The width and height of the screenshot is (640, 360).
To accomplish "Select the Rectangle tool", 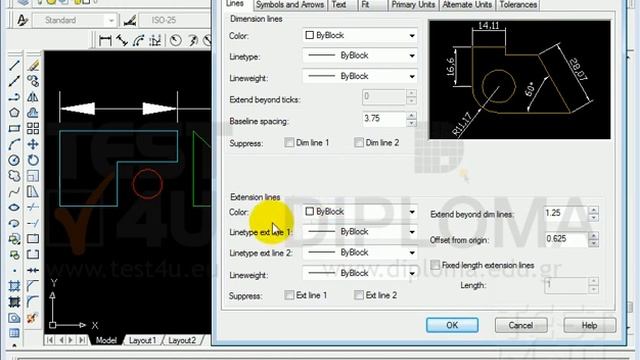I will coord(14,129).
